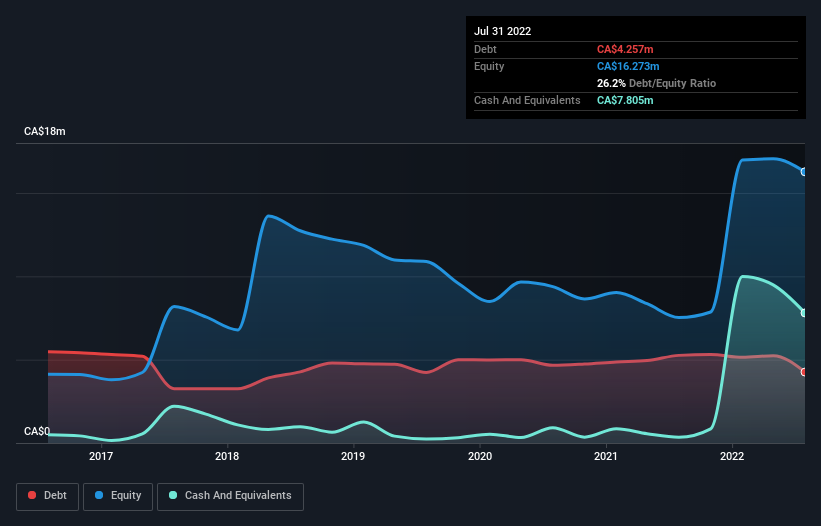
Task: Click the 2021 x-axis label
Action: pos(606,456)
